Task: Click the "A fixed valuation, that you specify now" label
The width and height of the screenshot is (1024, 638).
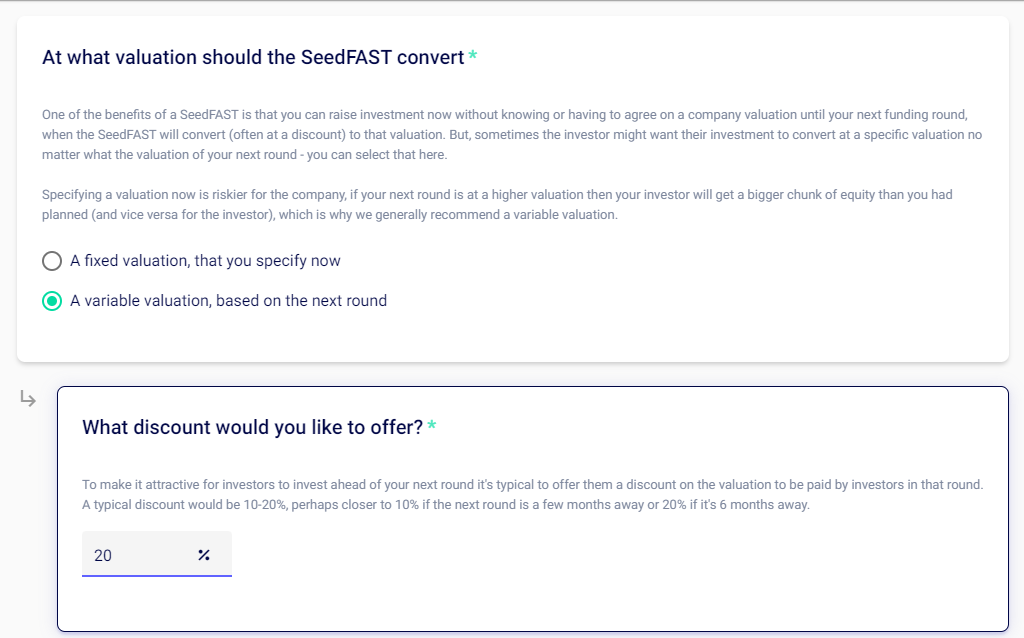Action: pos(205,261)
